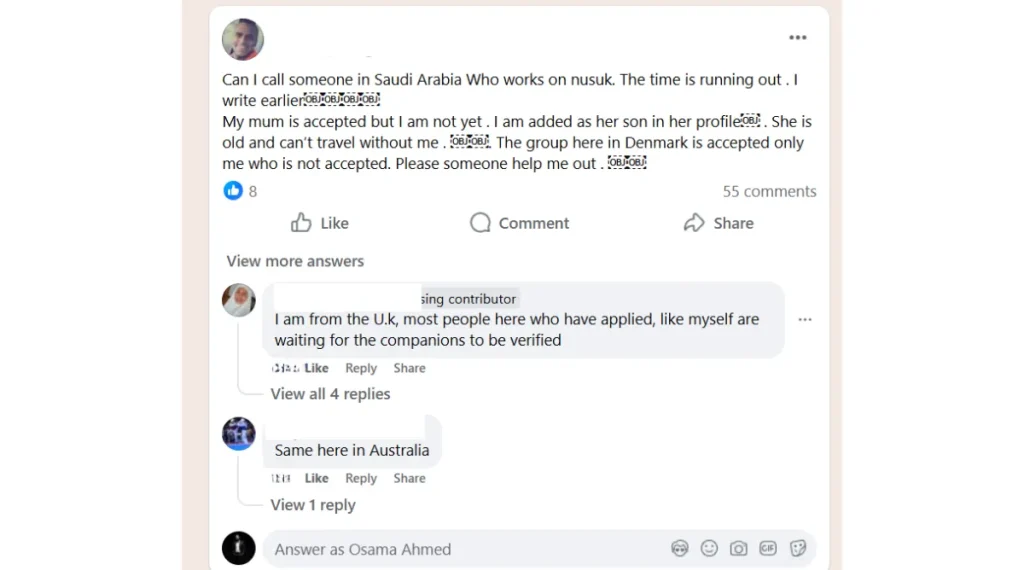Attach a photo using the camera icon

[x=738, y=548]
